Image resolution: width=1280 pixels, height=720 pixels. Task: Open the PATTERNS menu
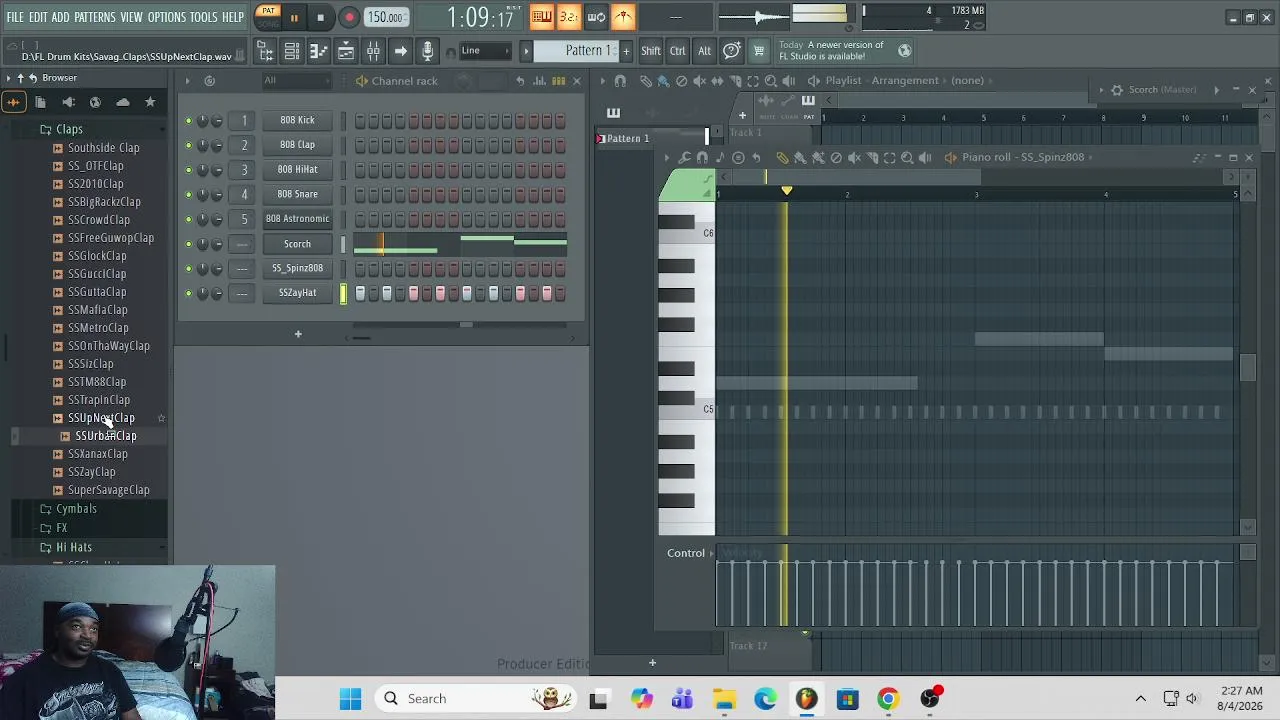pyautogui.click(x=95, y=17)
